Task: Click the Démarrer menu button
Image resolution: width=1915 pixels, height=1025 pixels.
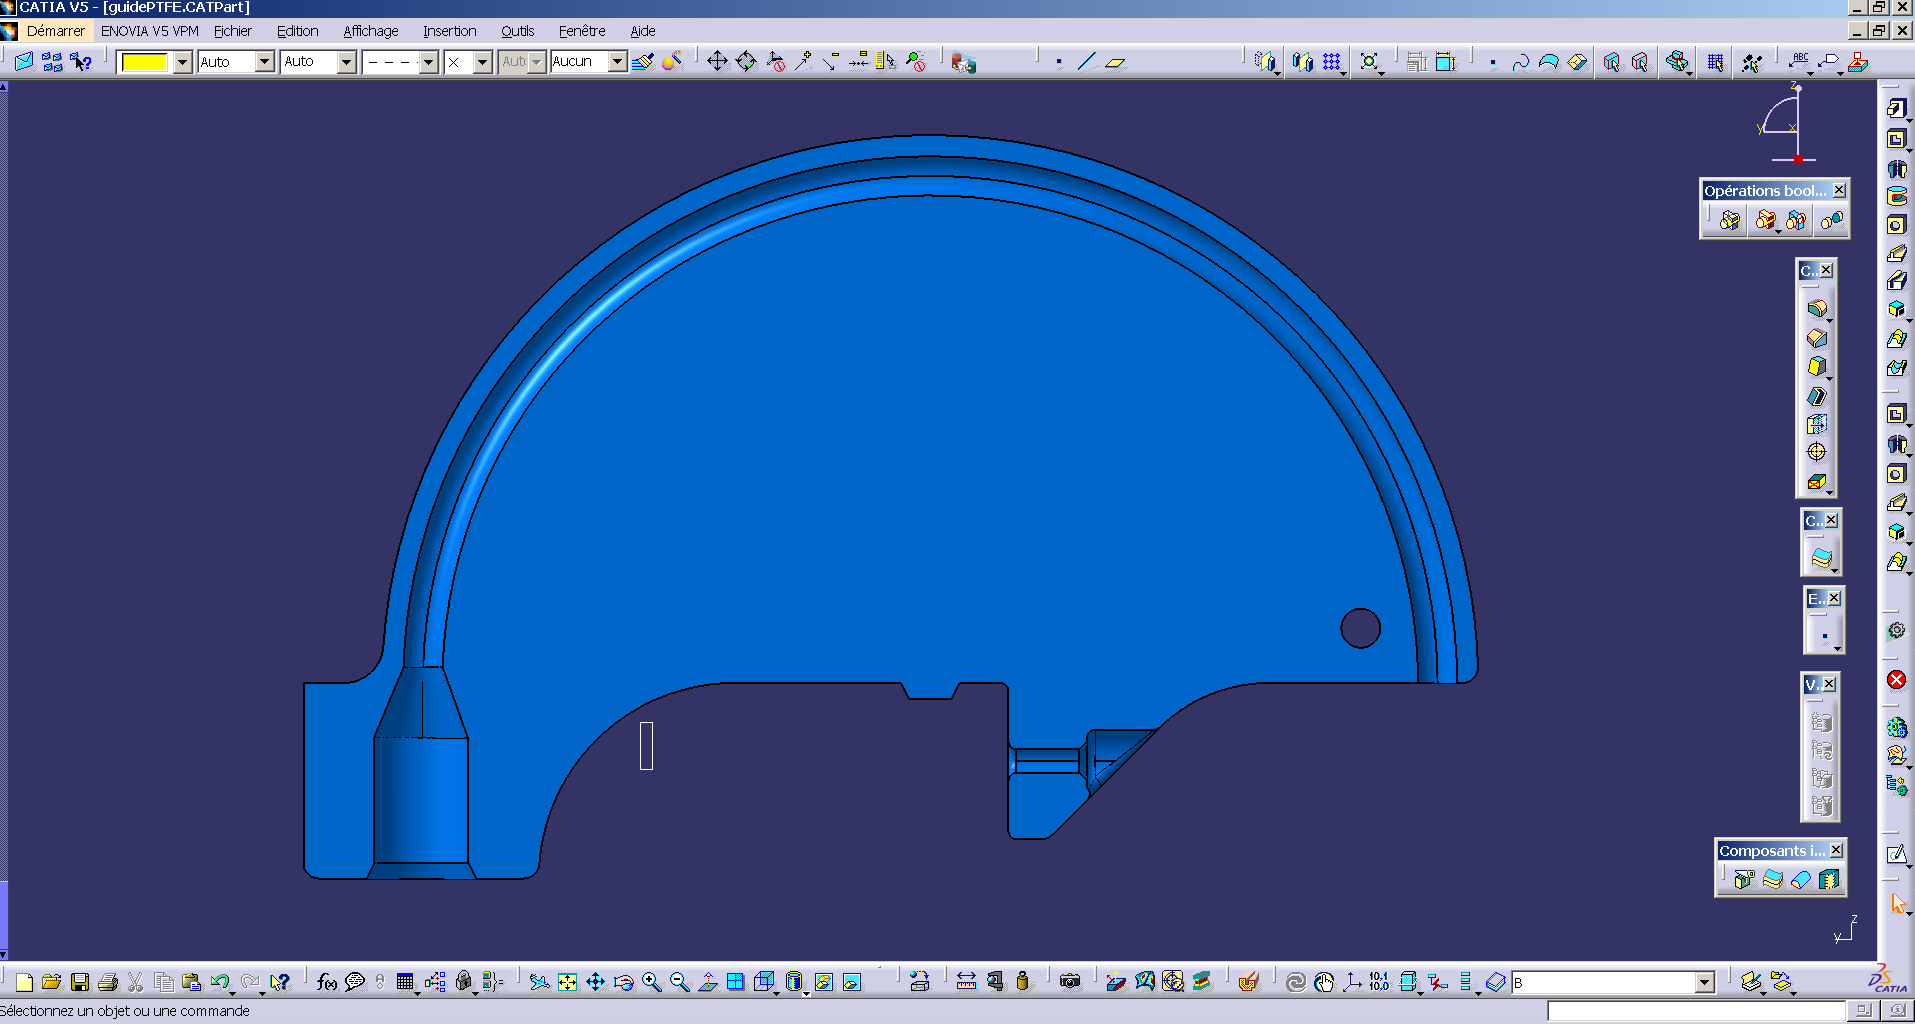Action: (55, 31)
